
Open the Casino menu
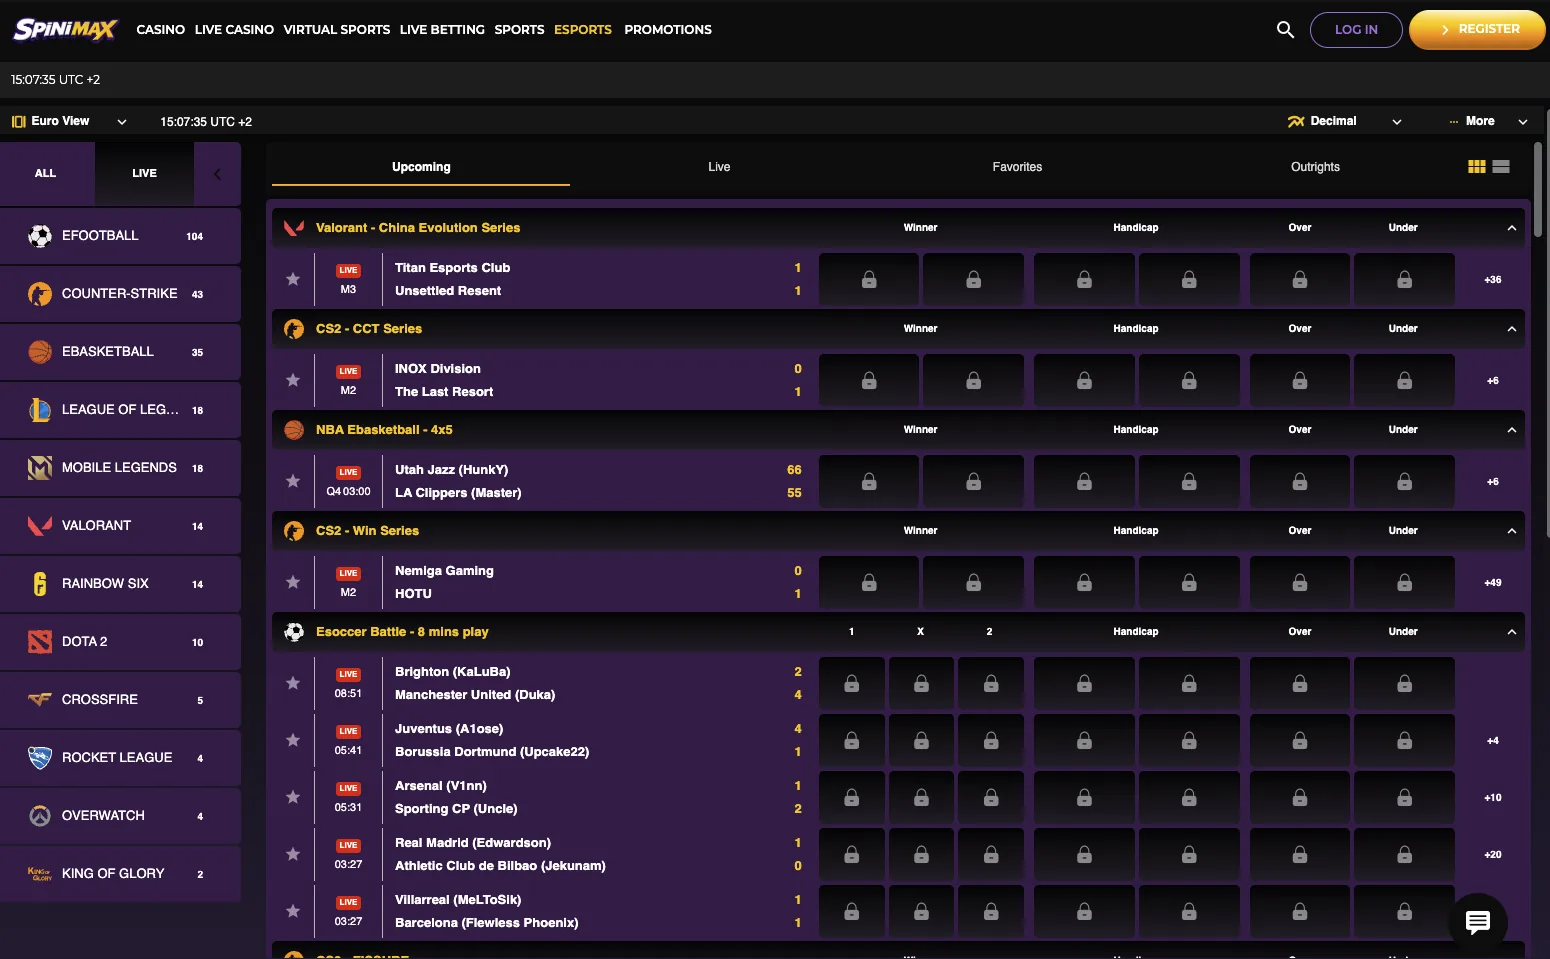pyautogui.click(x=160, y=30)
